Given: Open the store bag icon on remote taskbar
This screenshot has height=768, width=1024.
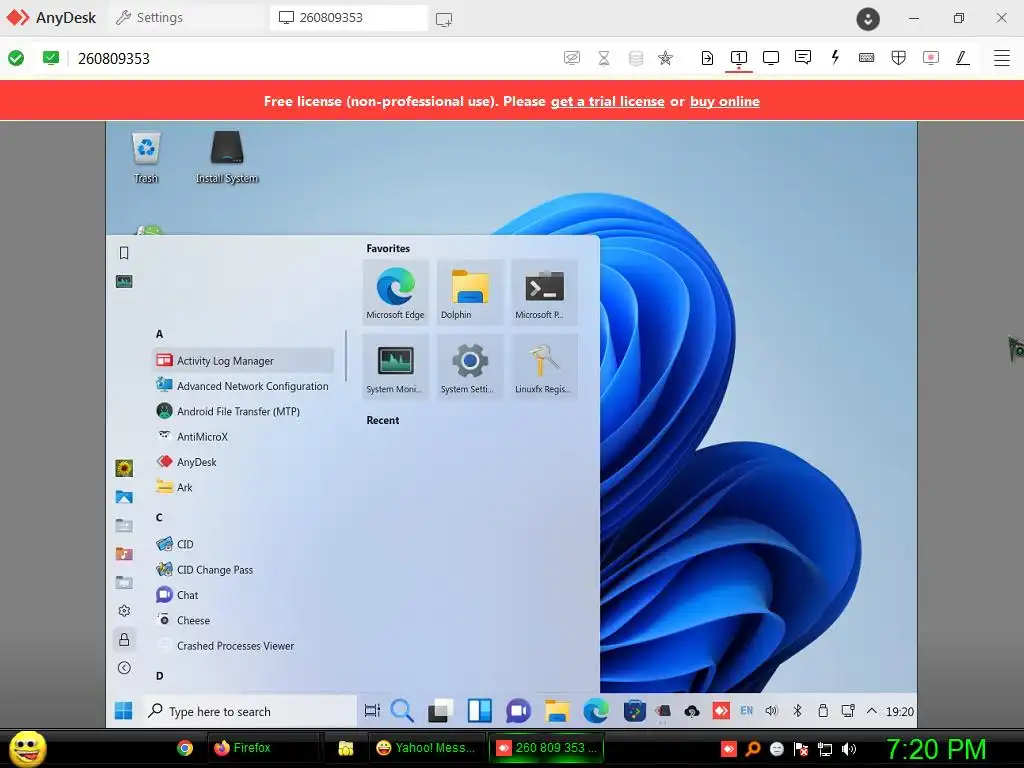Looking at the screenshot, I should coord(634,711).
